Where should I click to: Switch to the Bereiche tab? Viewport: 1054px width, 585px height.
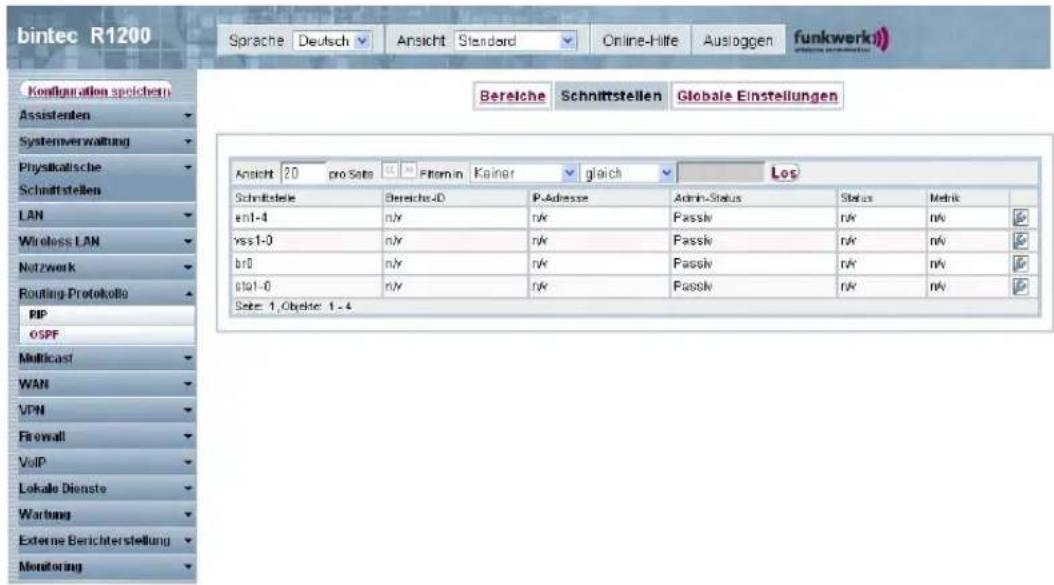click(512, 96)
